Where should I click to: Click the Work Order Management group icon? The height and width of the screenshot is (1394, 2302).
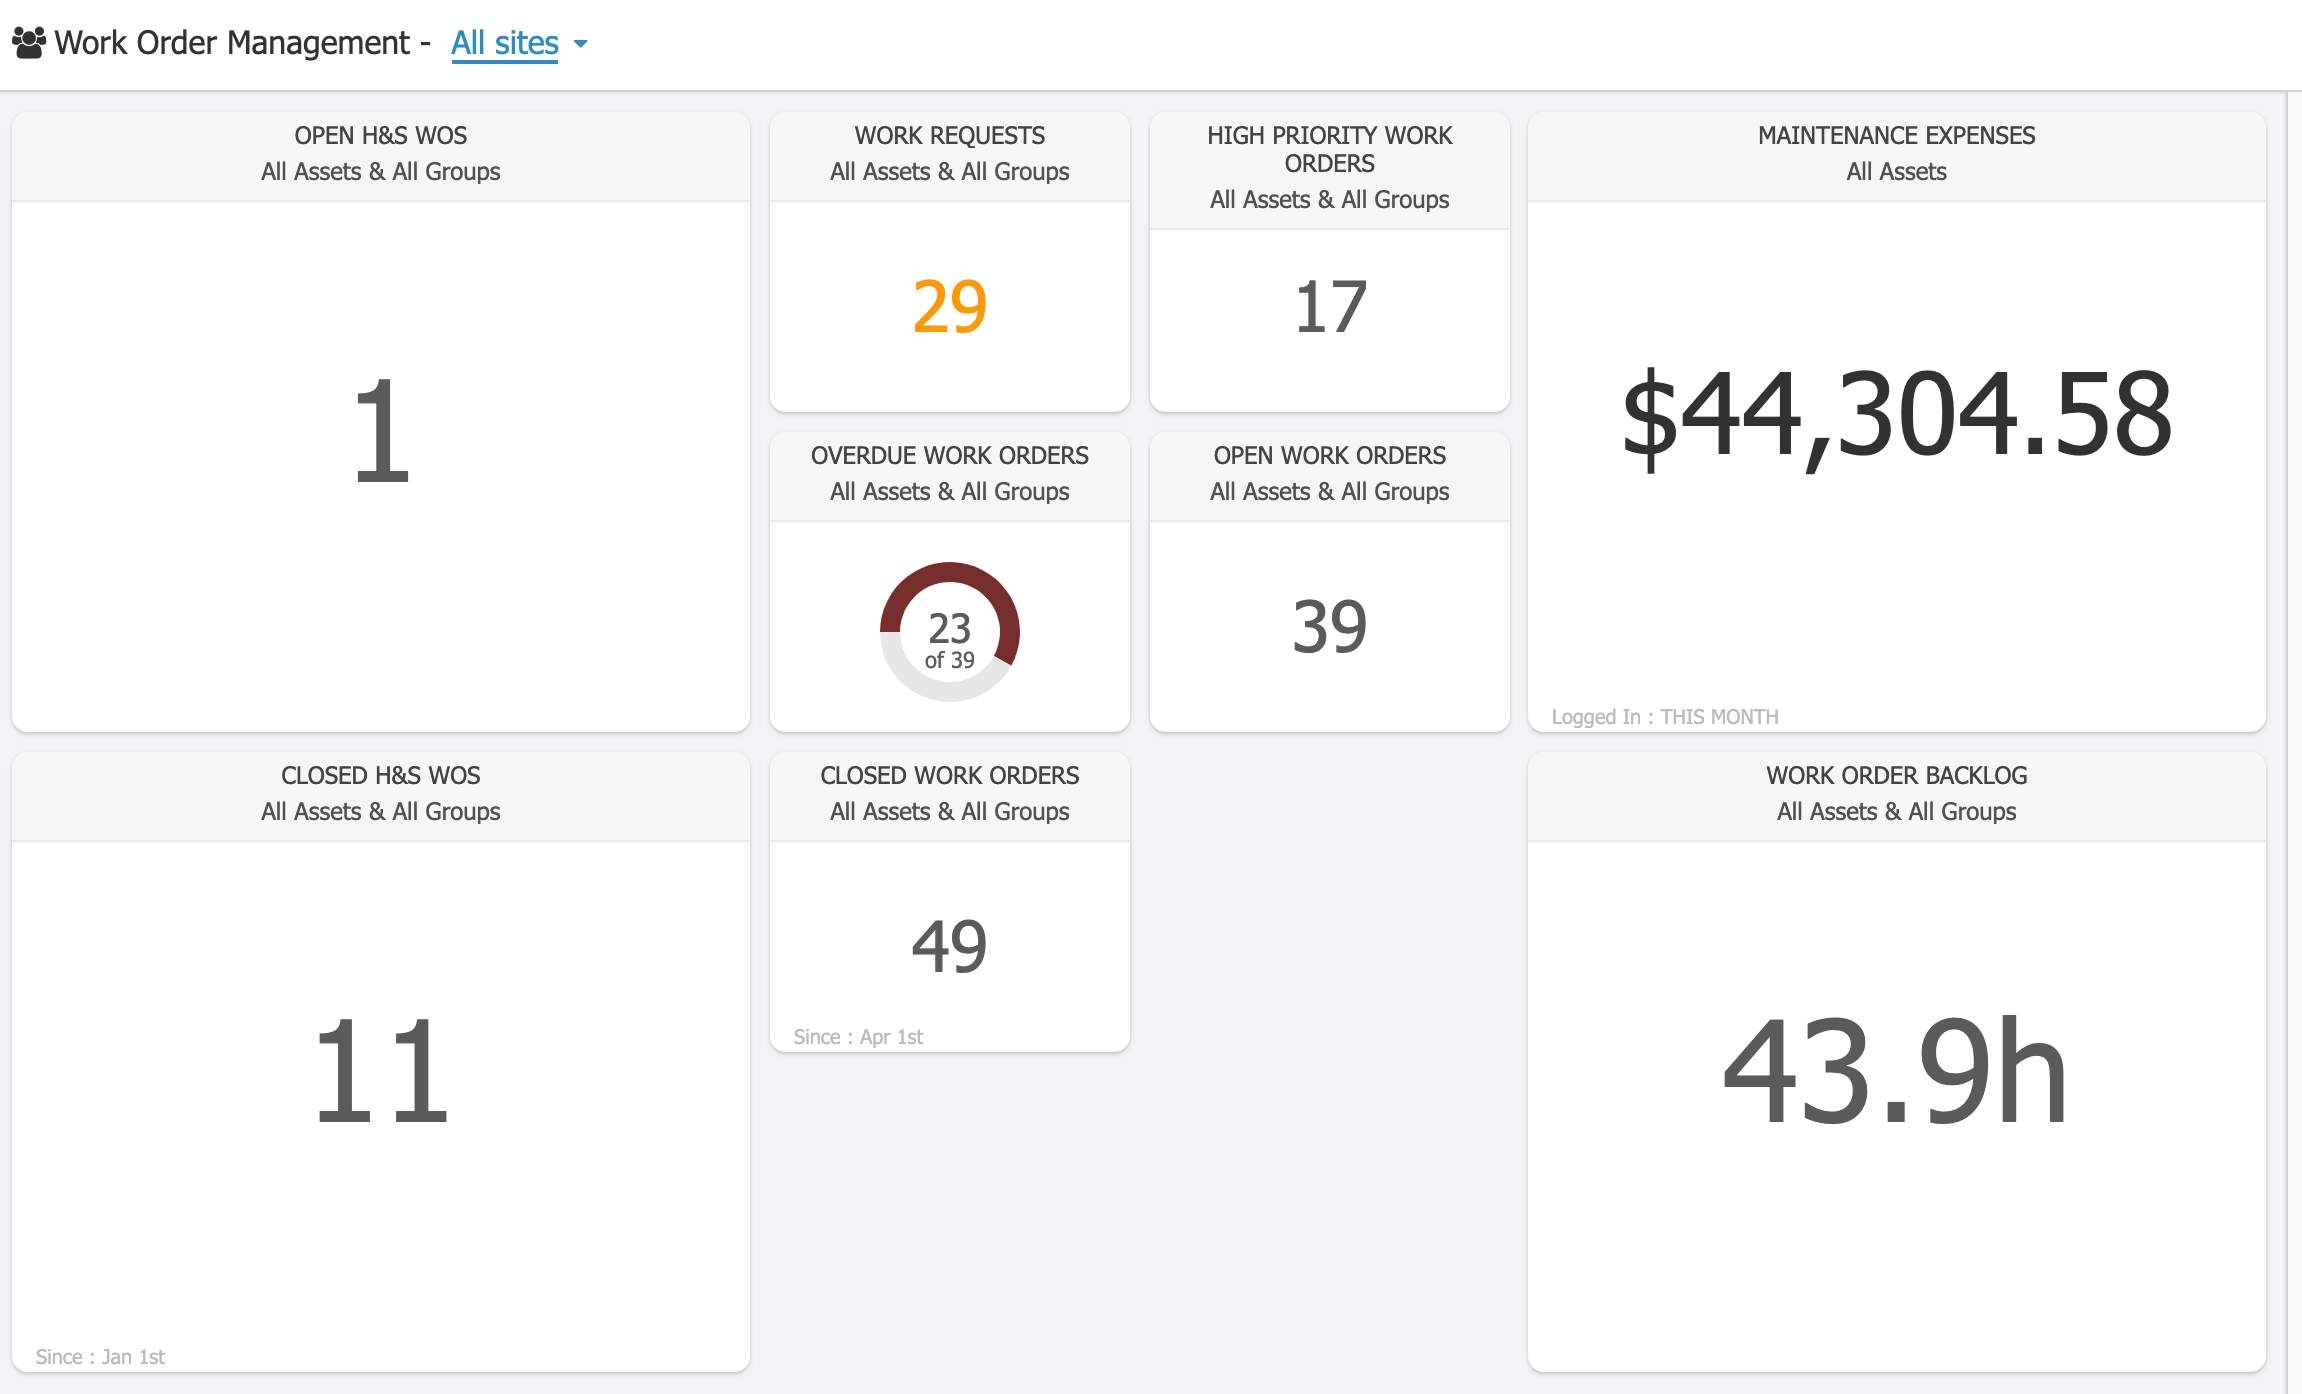click(28, 41)
